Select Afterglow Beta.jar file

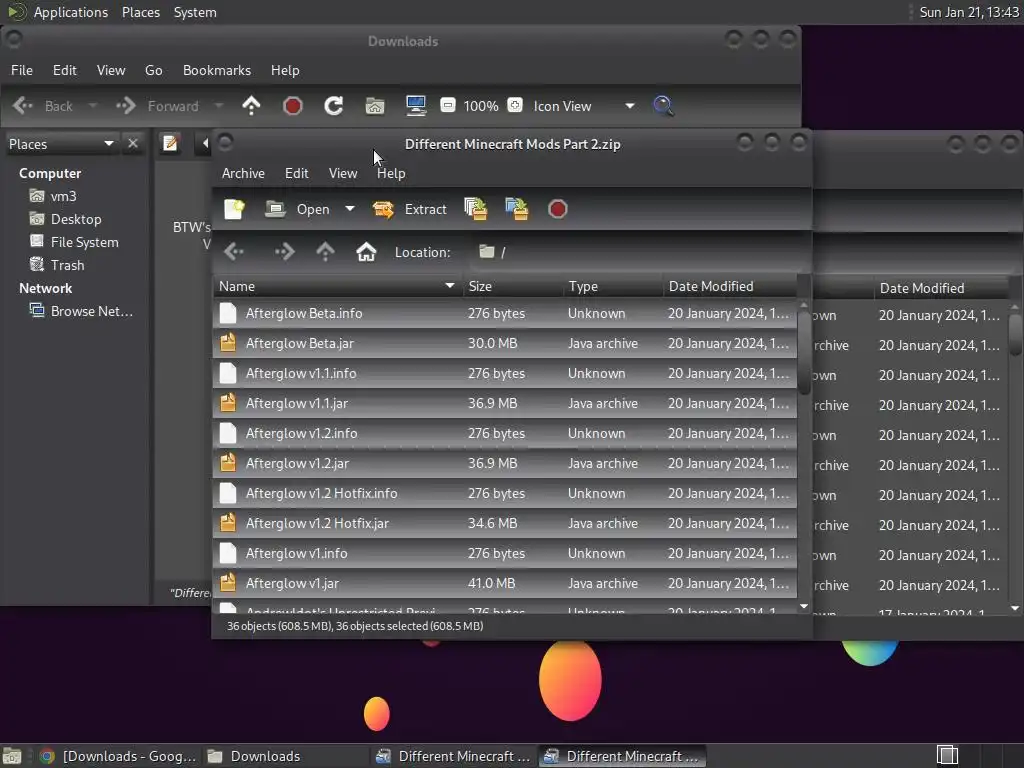(505, 344)
